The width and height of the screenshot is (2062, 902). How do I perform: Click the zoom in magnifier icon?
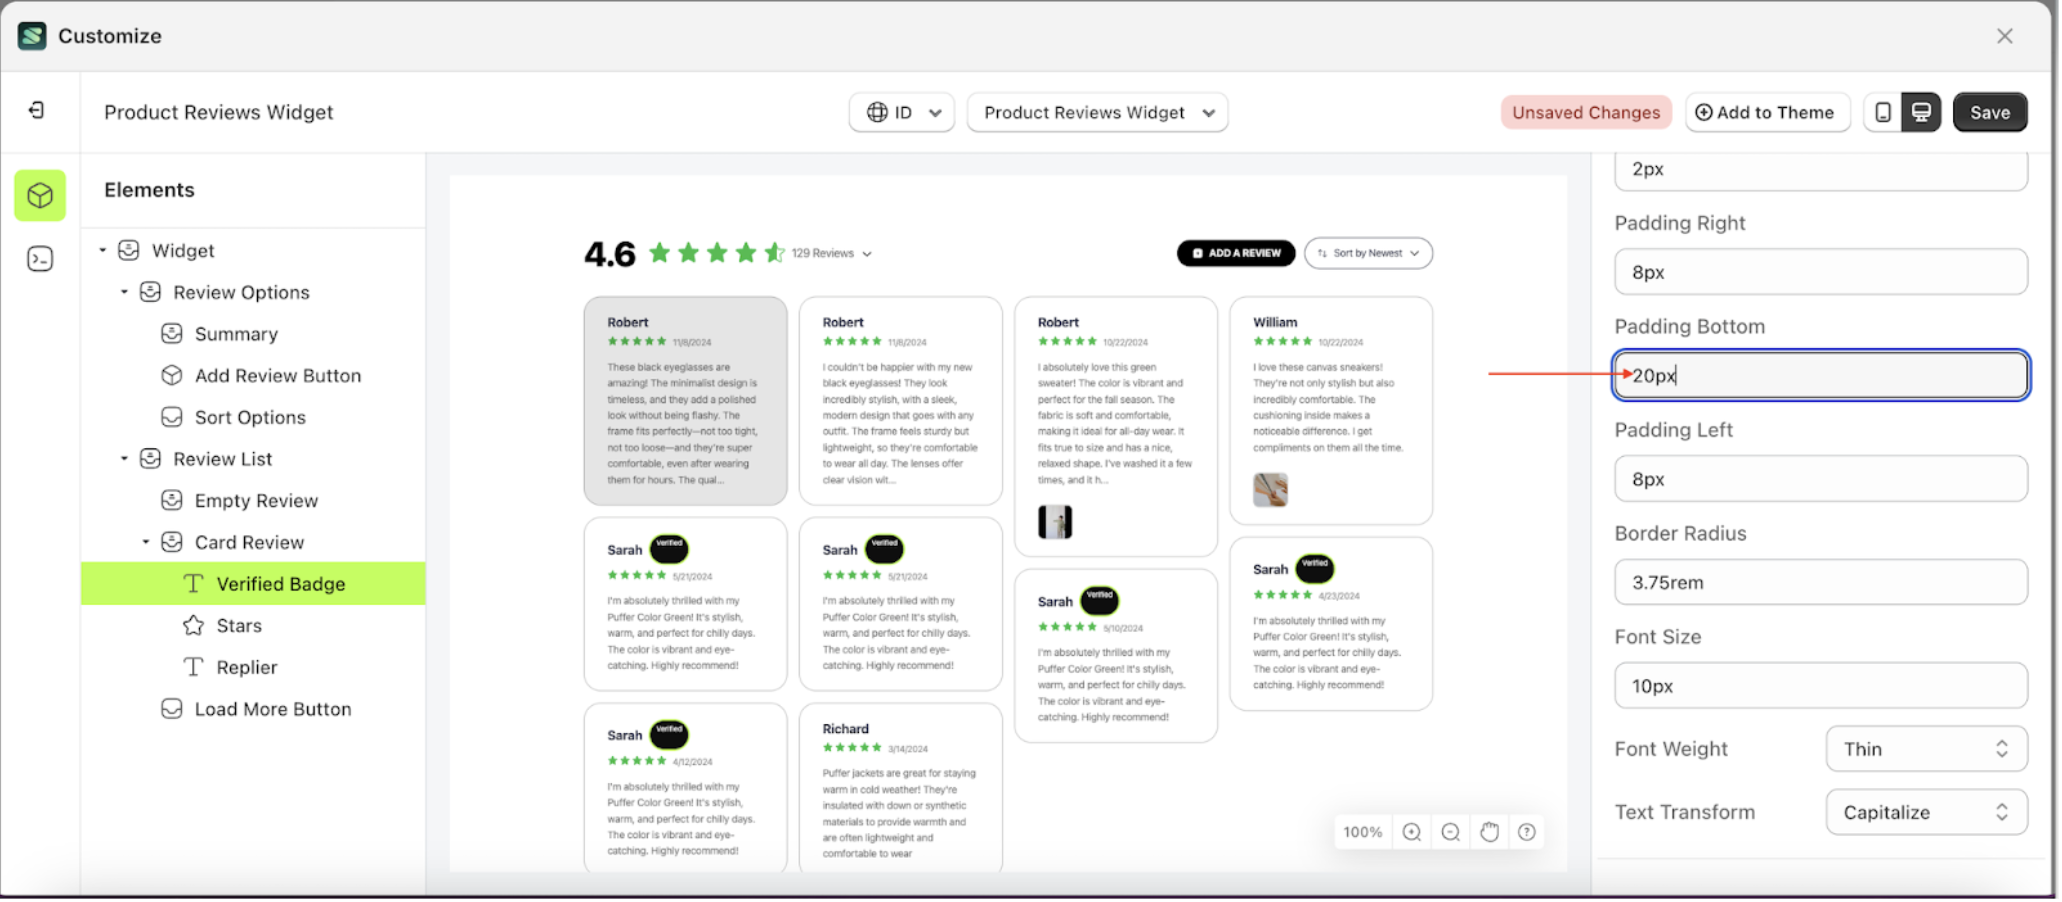pos(1411,831)
